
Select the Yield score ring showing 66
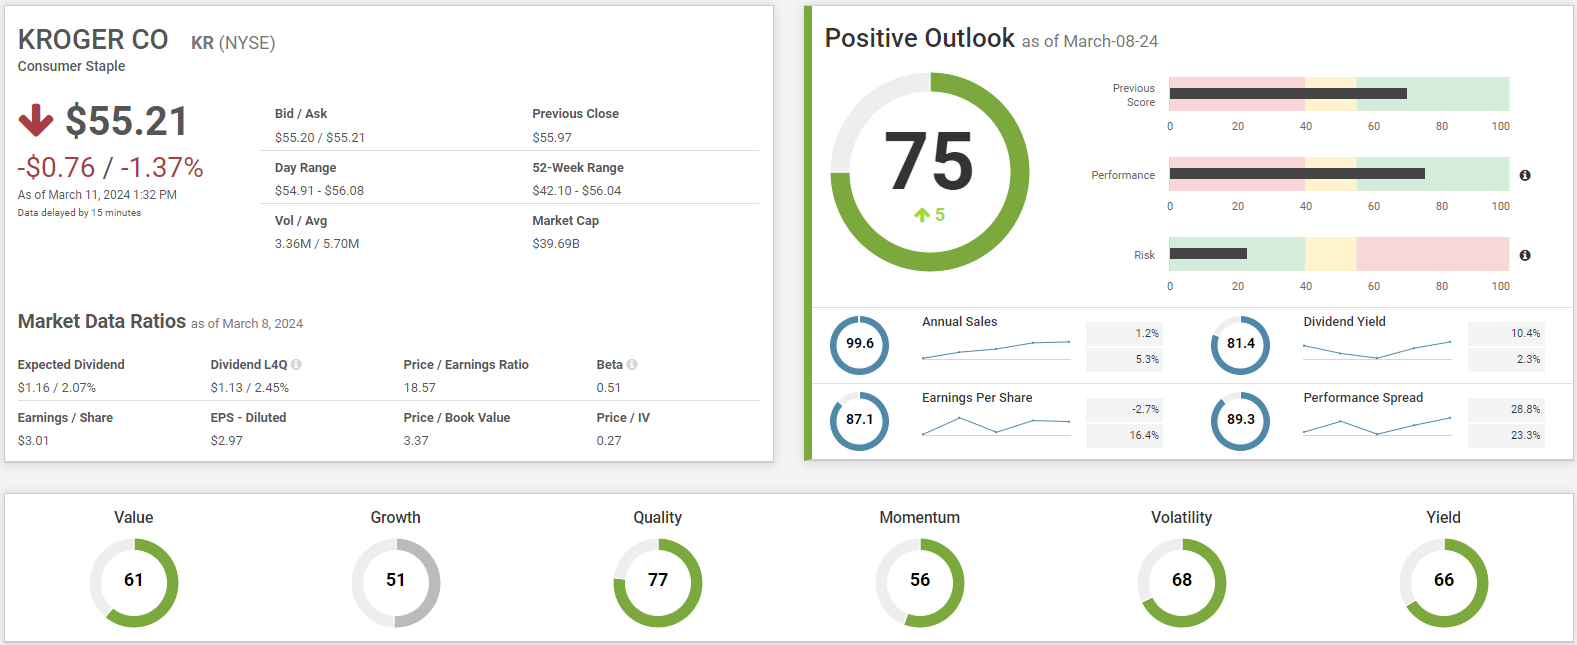[1444, 583]
